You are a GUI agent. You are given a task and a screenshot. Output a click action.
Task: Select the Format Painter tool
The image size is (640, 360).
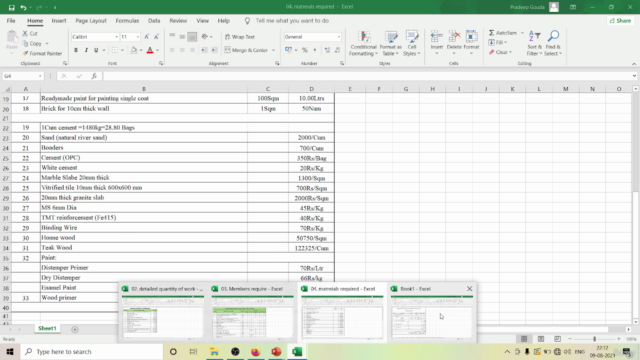tap(42, 53)
